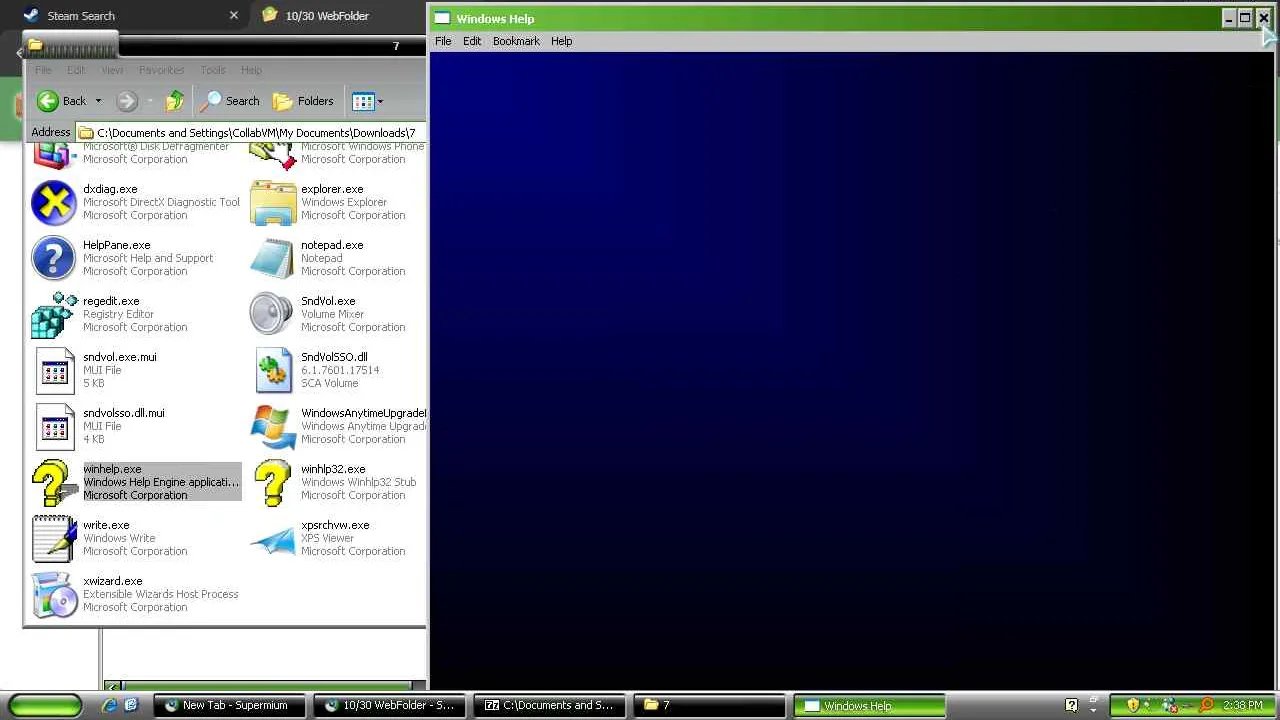Click the security shield tray icon

[x=1132, y=705]
